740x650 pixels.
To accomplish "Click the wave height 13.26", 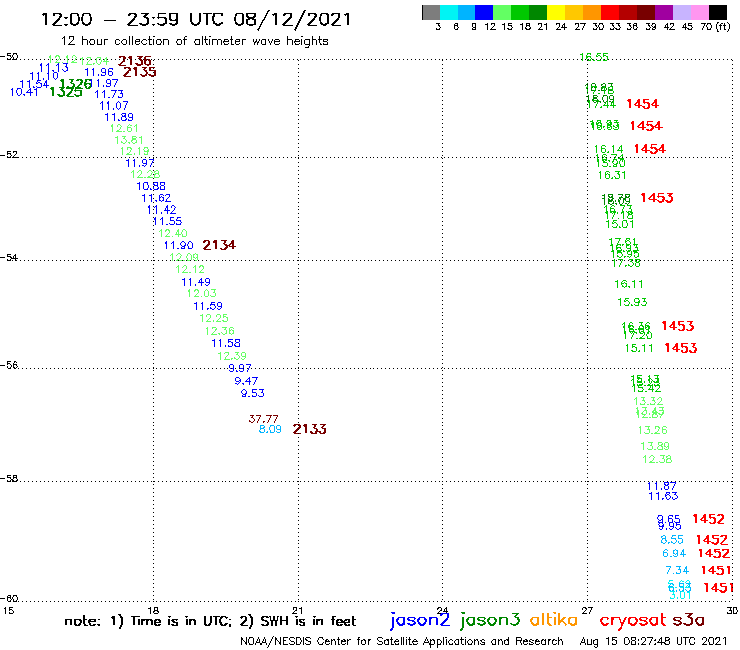I will [652, 430].
